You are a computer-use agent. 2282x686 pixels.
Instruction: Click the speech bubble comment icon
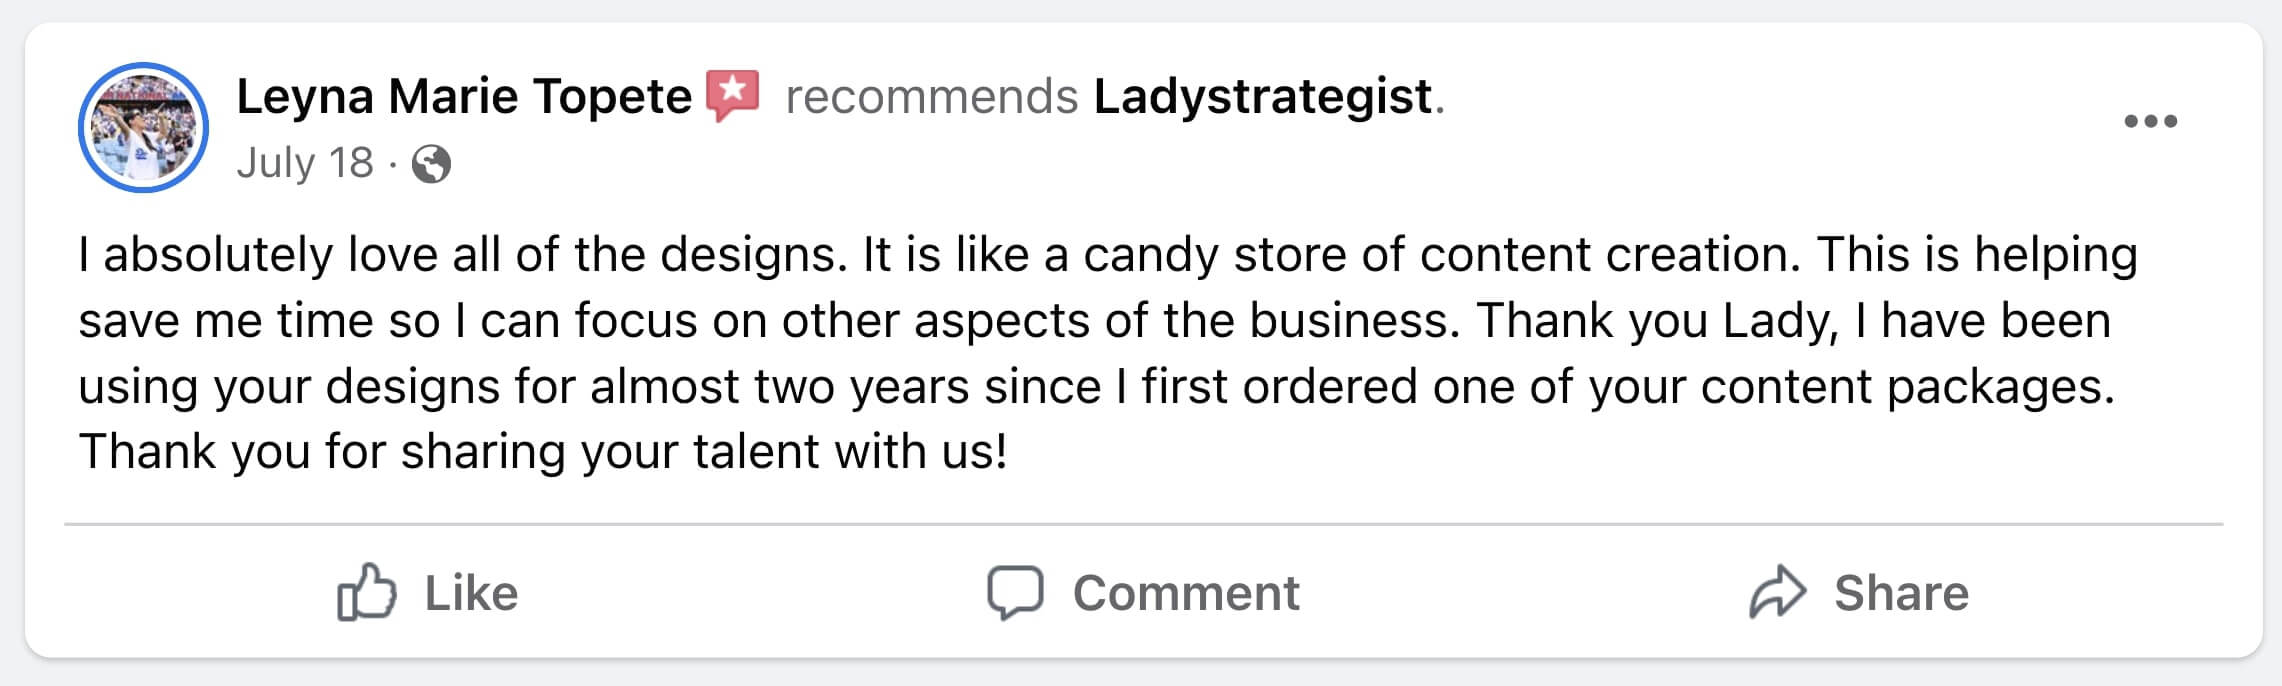[x=1015, y=592]
